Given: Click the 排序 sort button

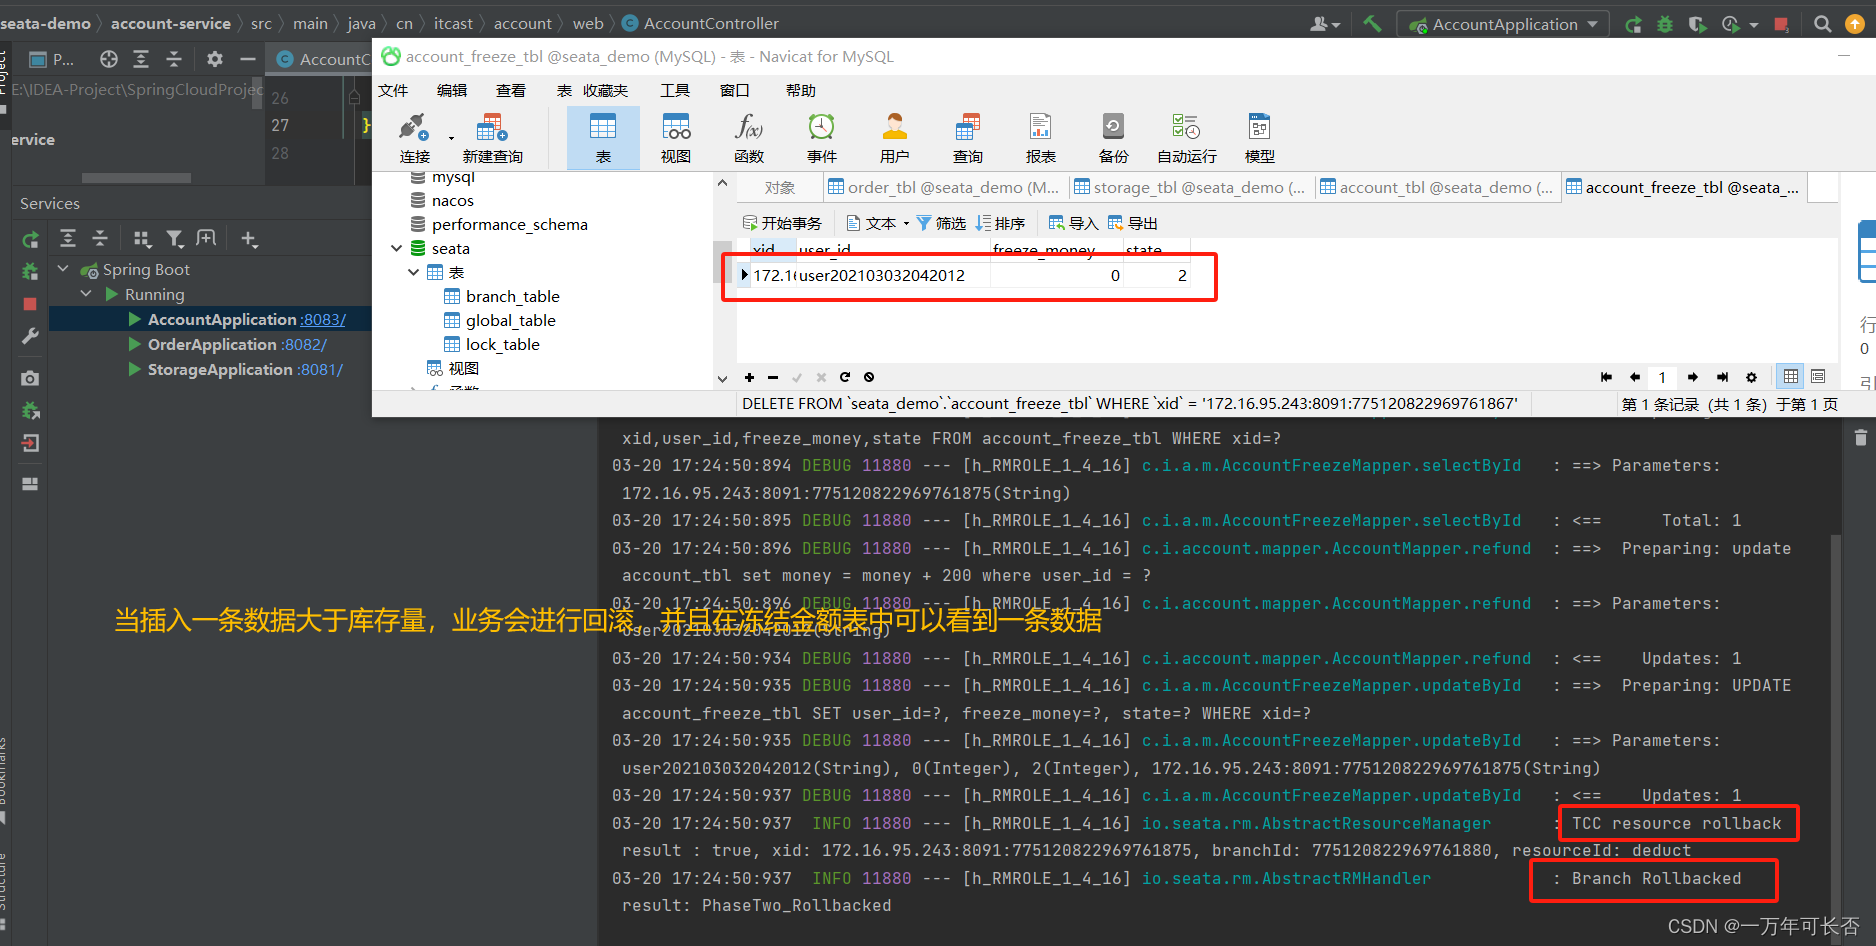Looking at the screenshot, I should [x=1000, y=223].
